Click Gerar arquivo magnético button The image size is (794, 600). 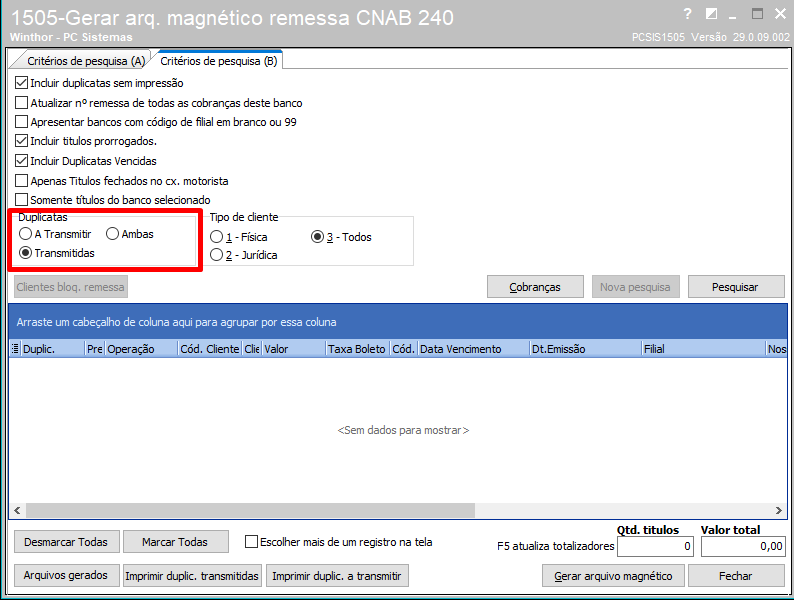click(613, 576)
